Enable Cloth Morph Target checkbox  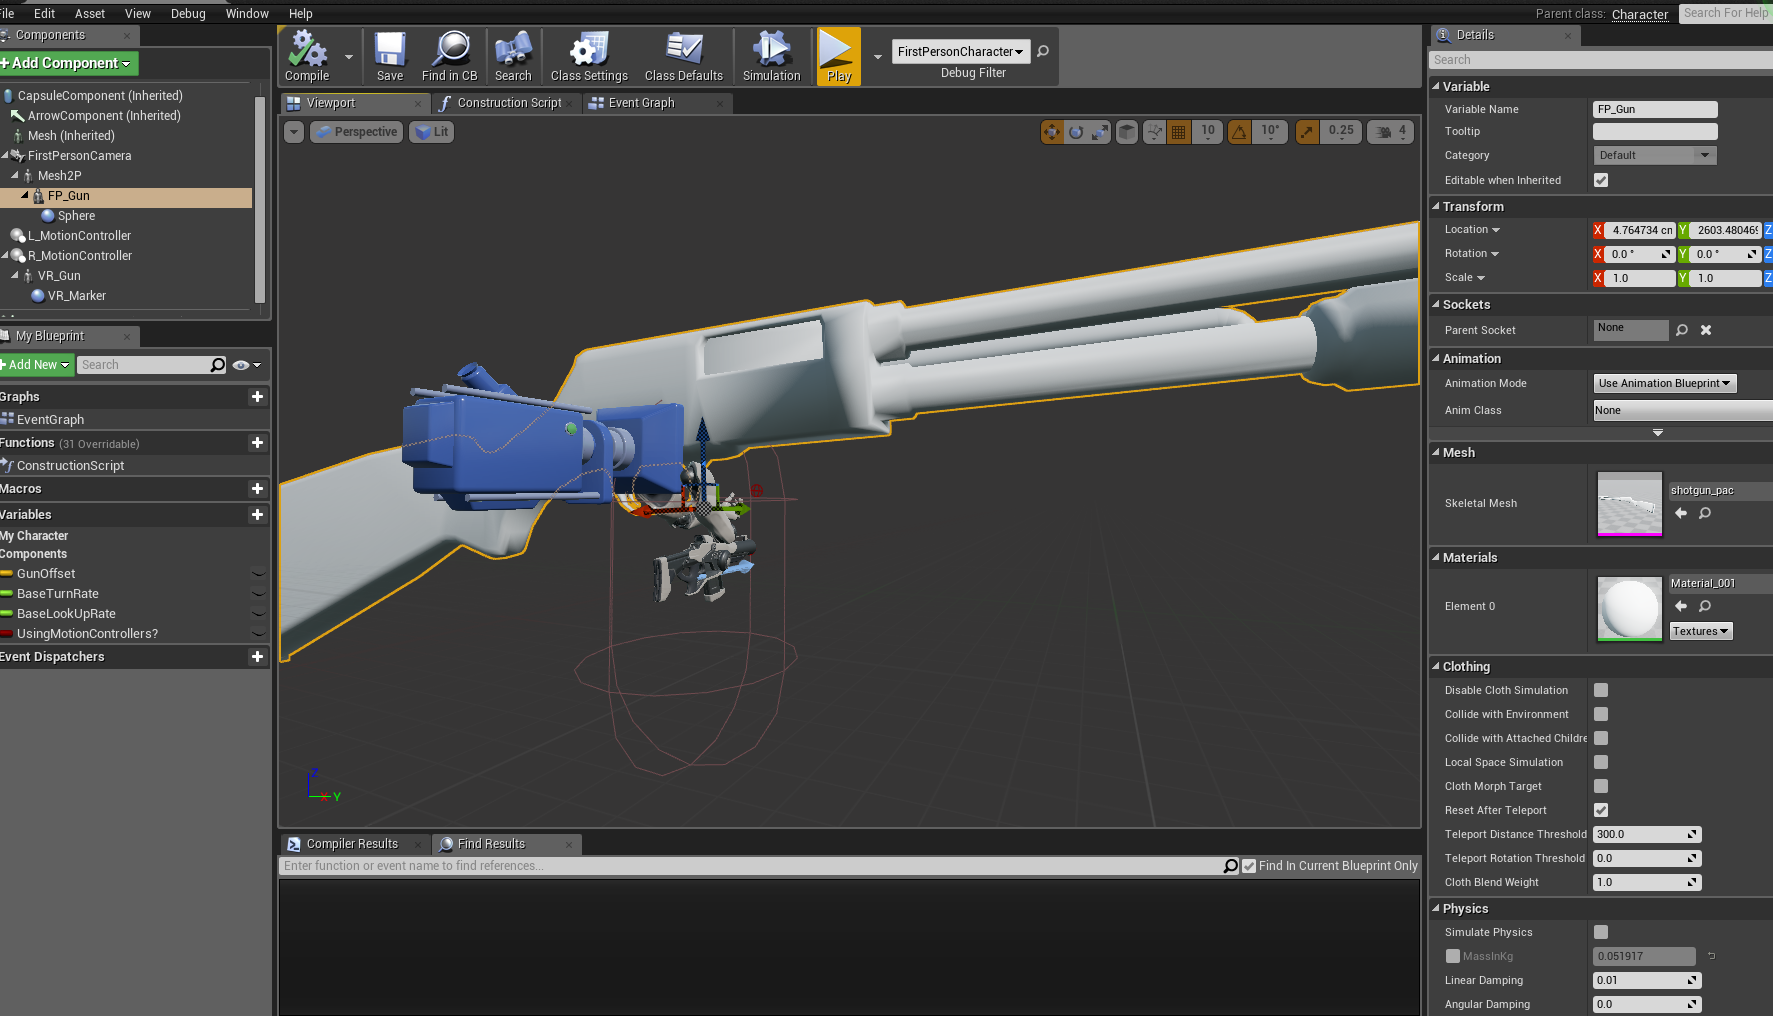pos(1601,786)
